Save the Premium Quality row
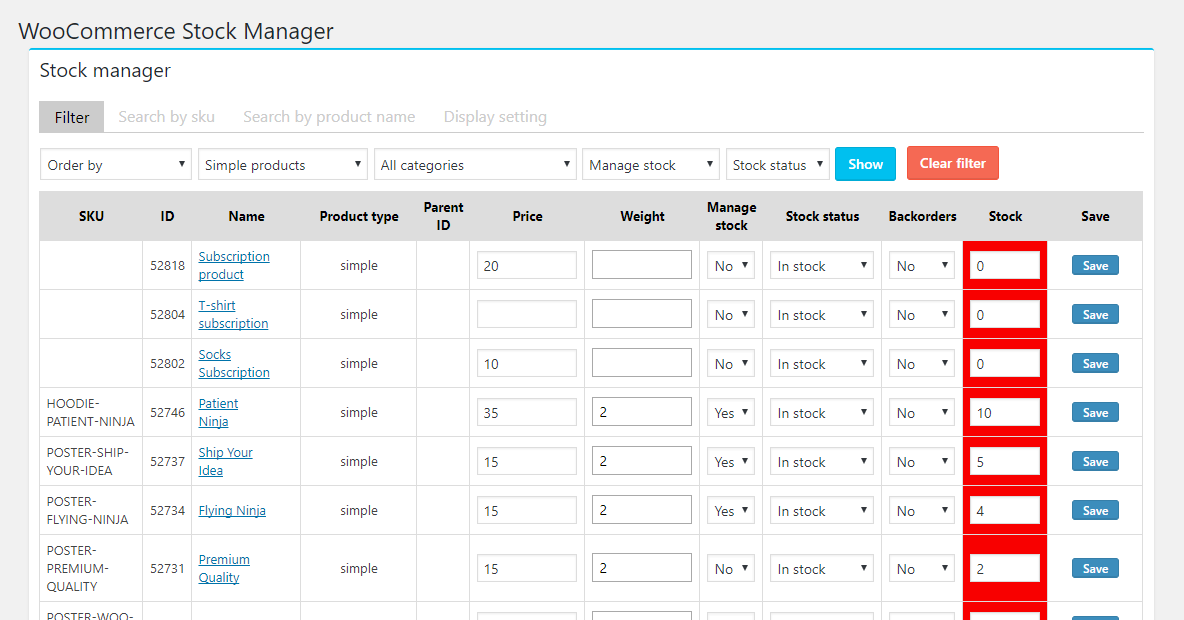1184x620 pixels. [x=1095, y=569]
